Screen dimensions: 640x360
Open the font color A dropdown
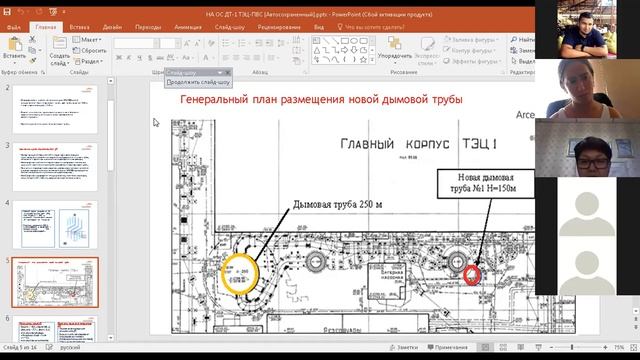coord(208,58)
